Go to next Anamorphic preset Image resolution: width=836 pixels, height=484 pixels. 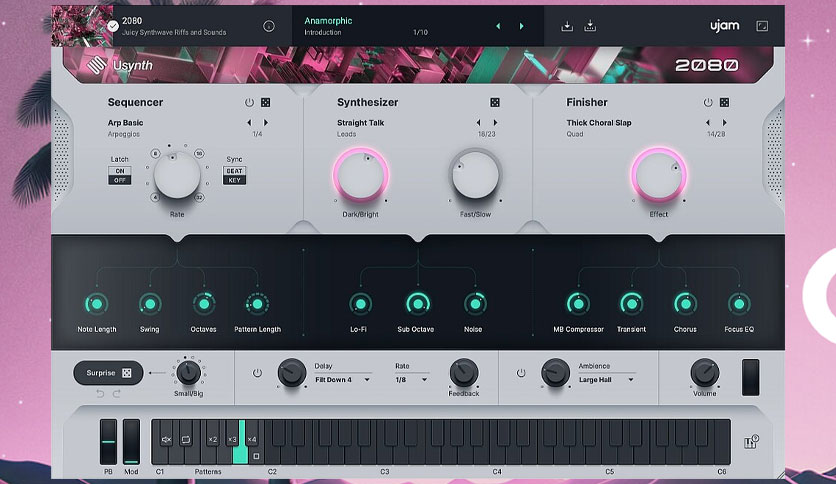click(x=521, y=26)
